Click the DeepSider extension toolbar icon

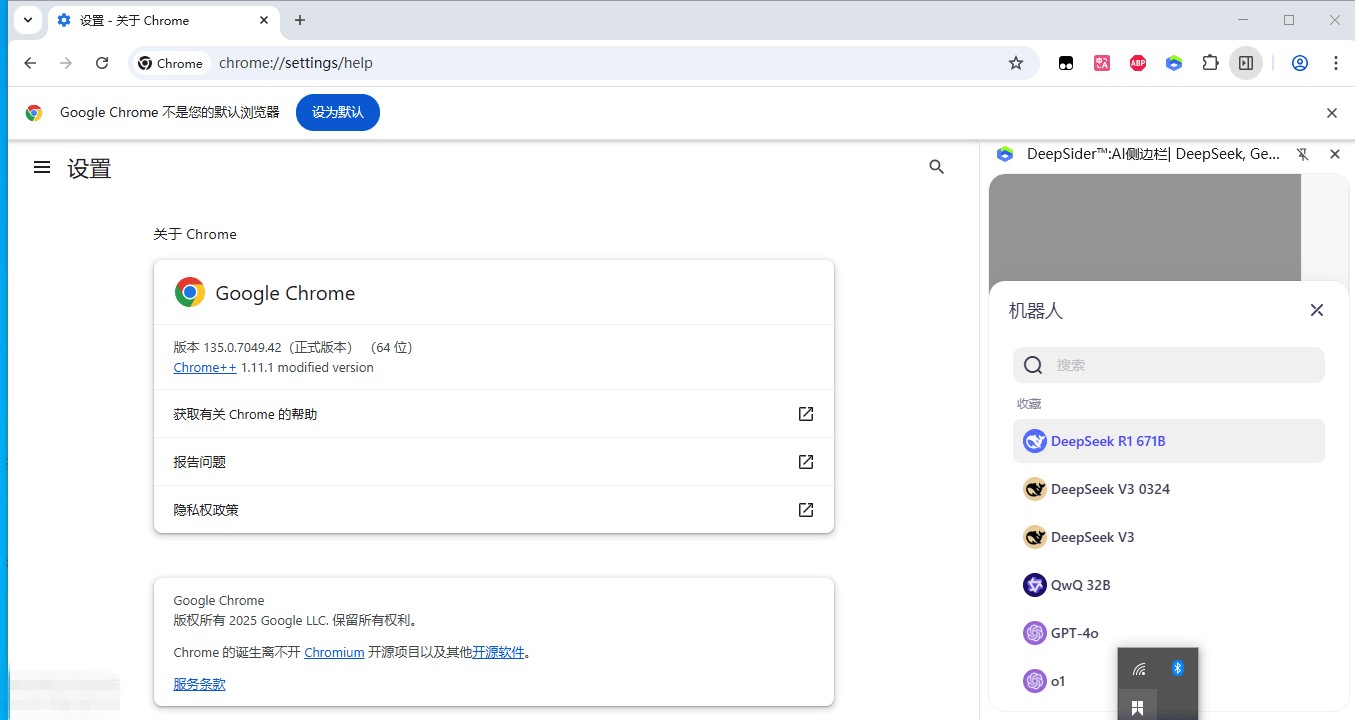point(1174,63)
